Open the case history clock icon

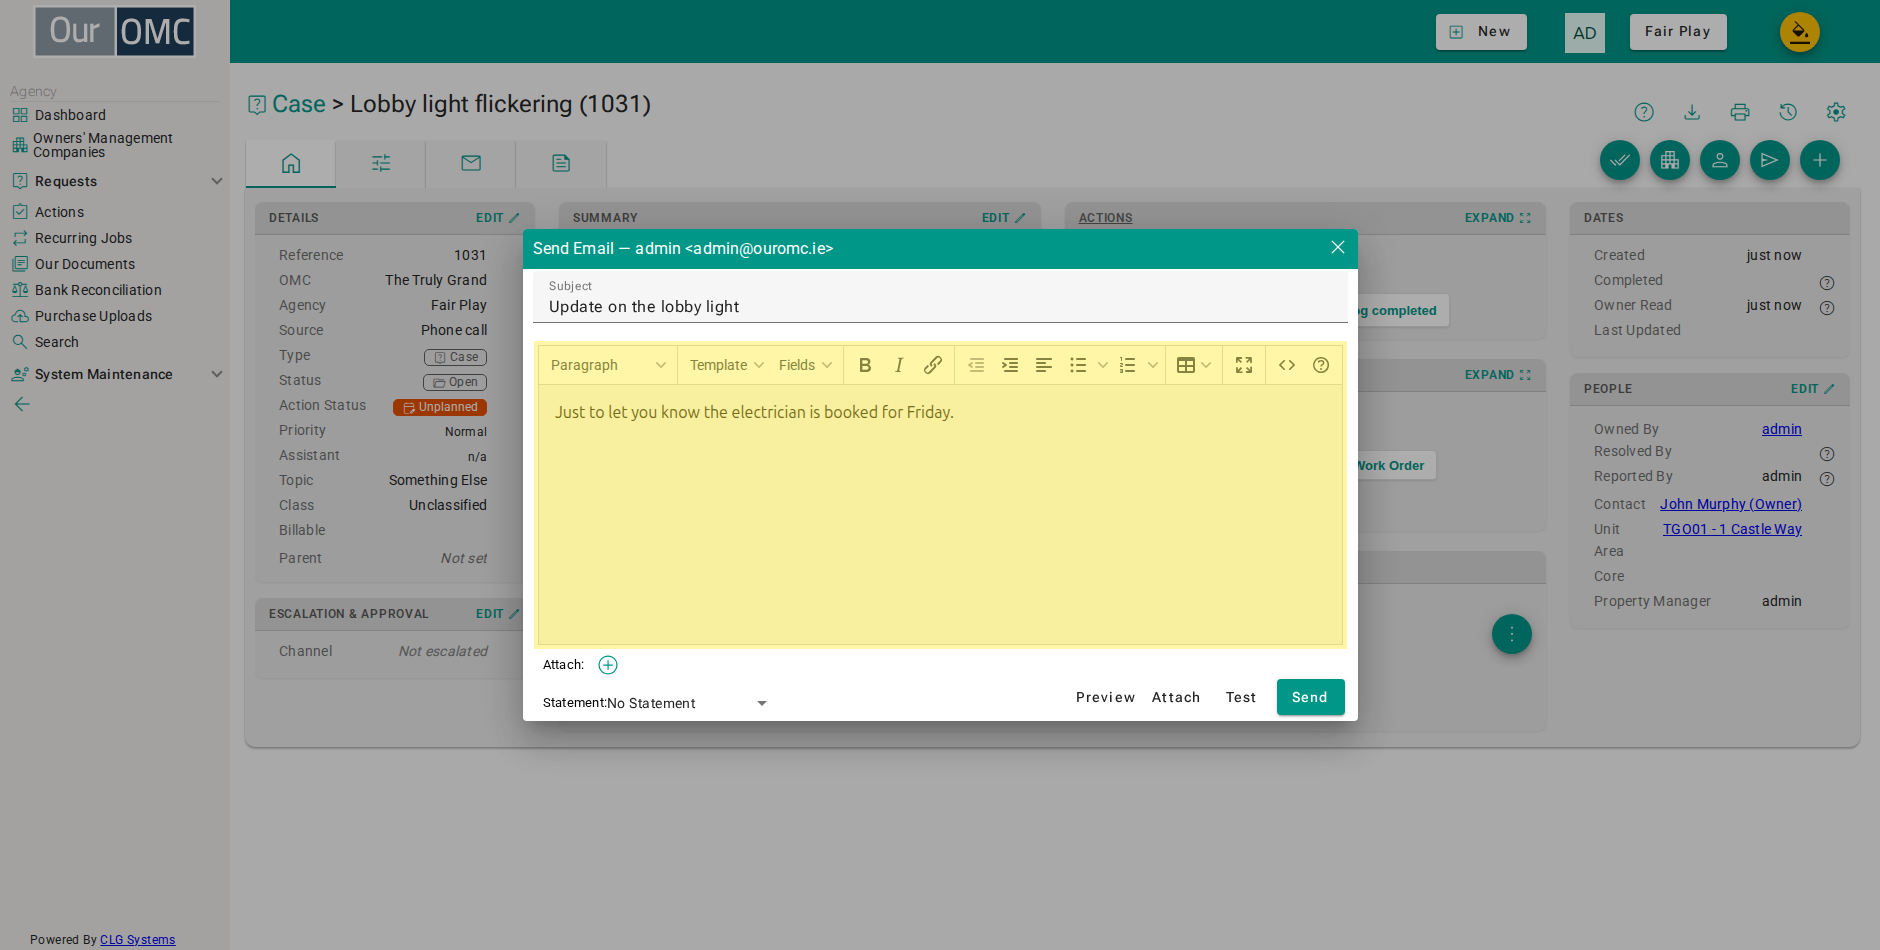pyautogui.click(x=1788, y=112)
